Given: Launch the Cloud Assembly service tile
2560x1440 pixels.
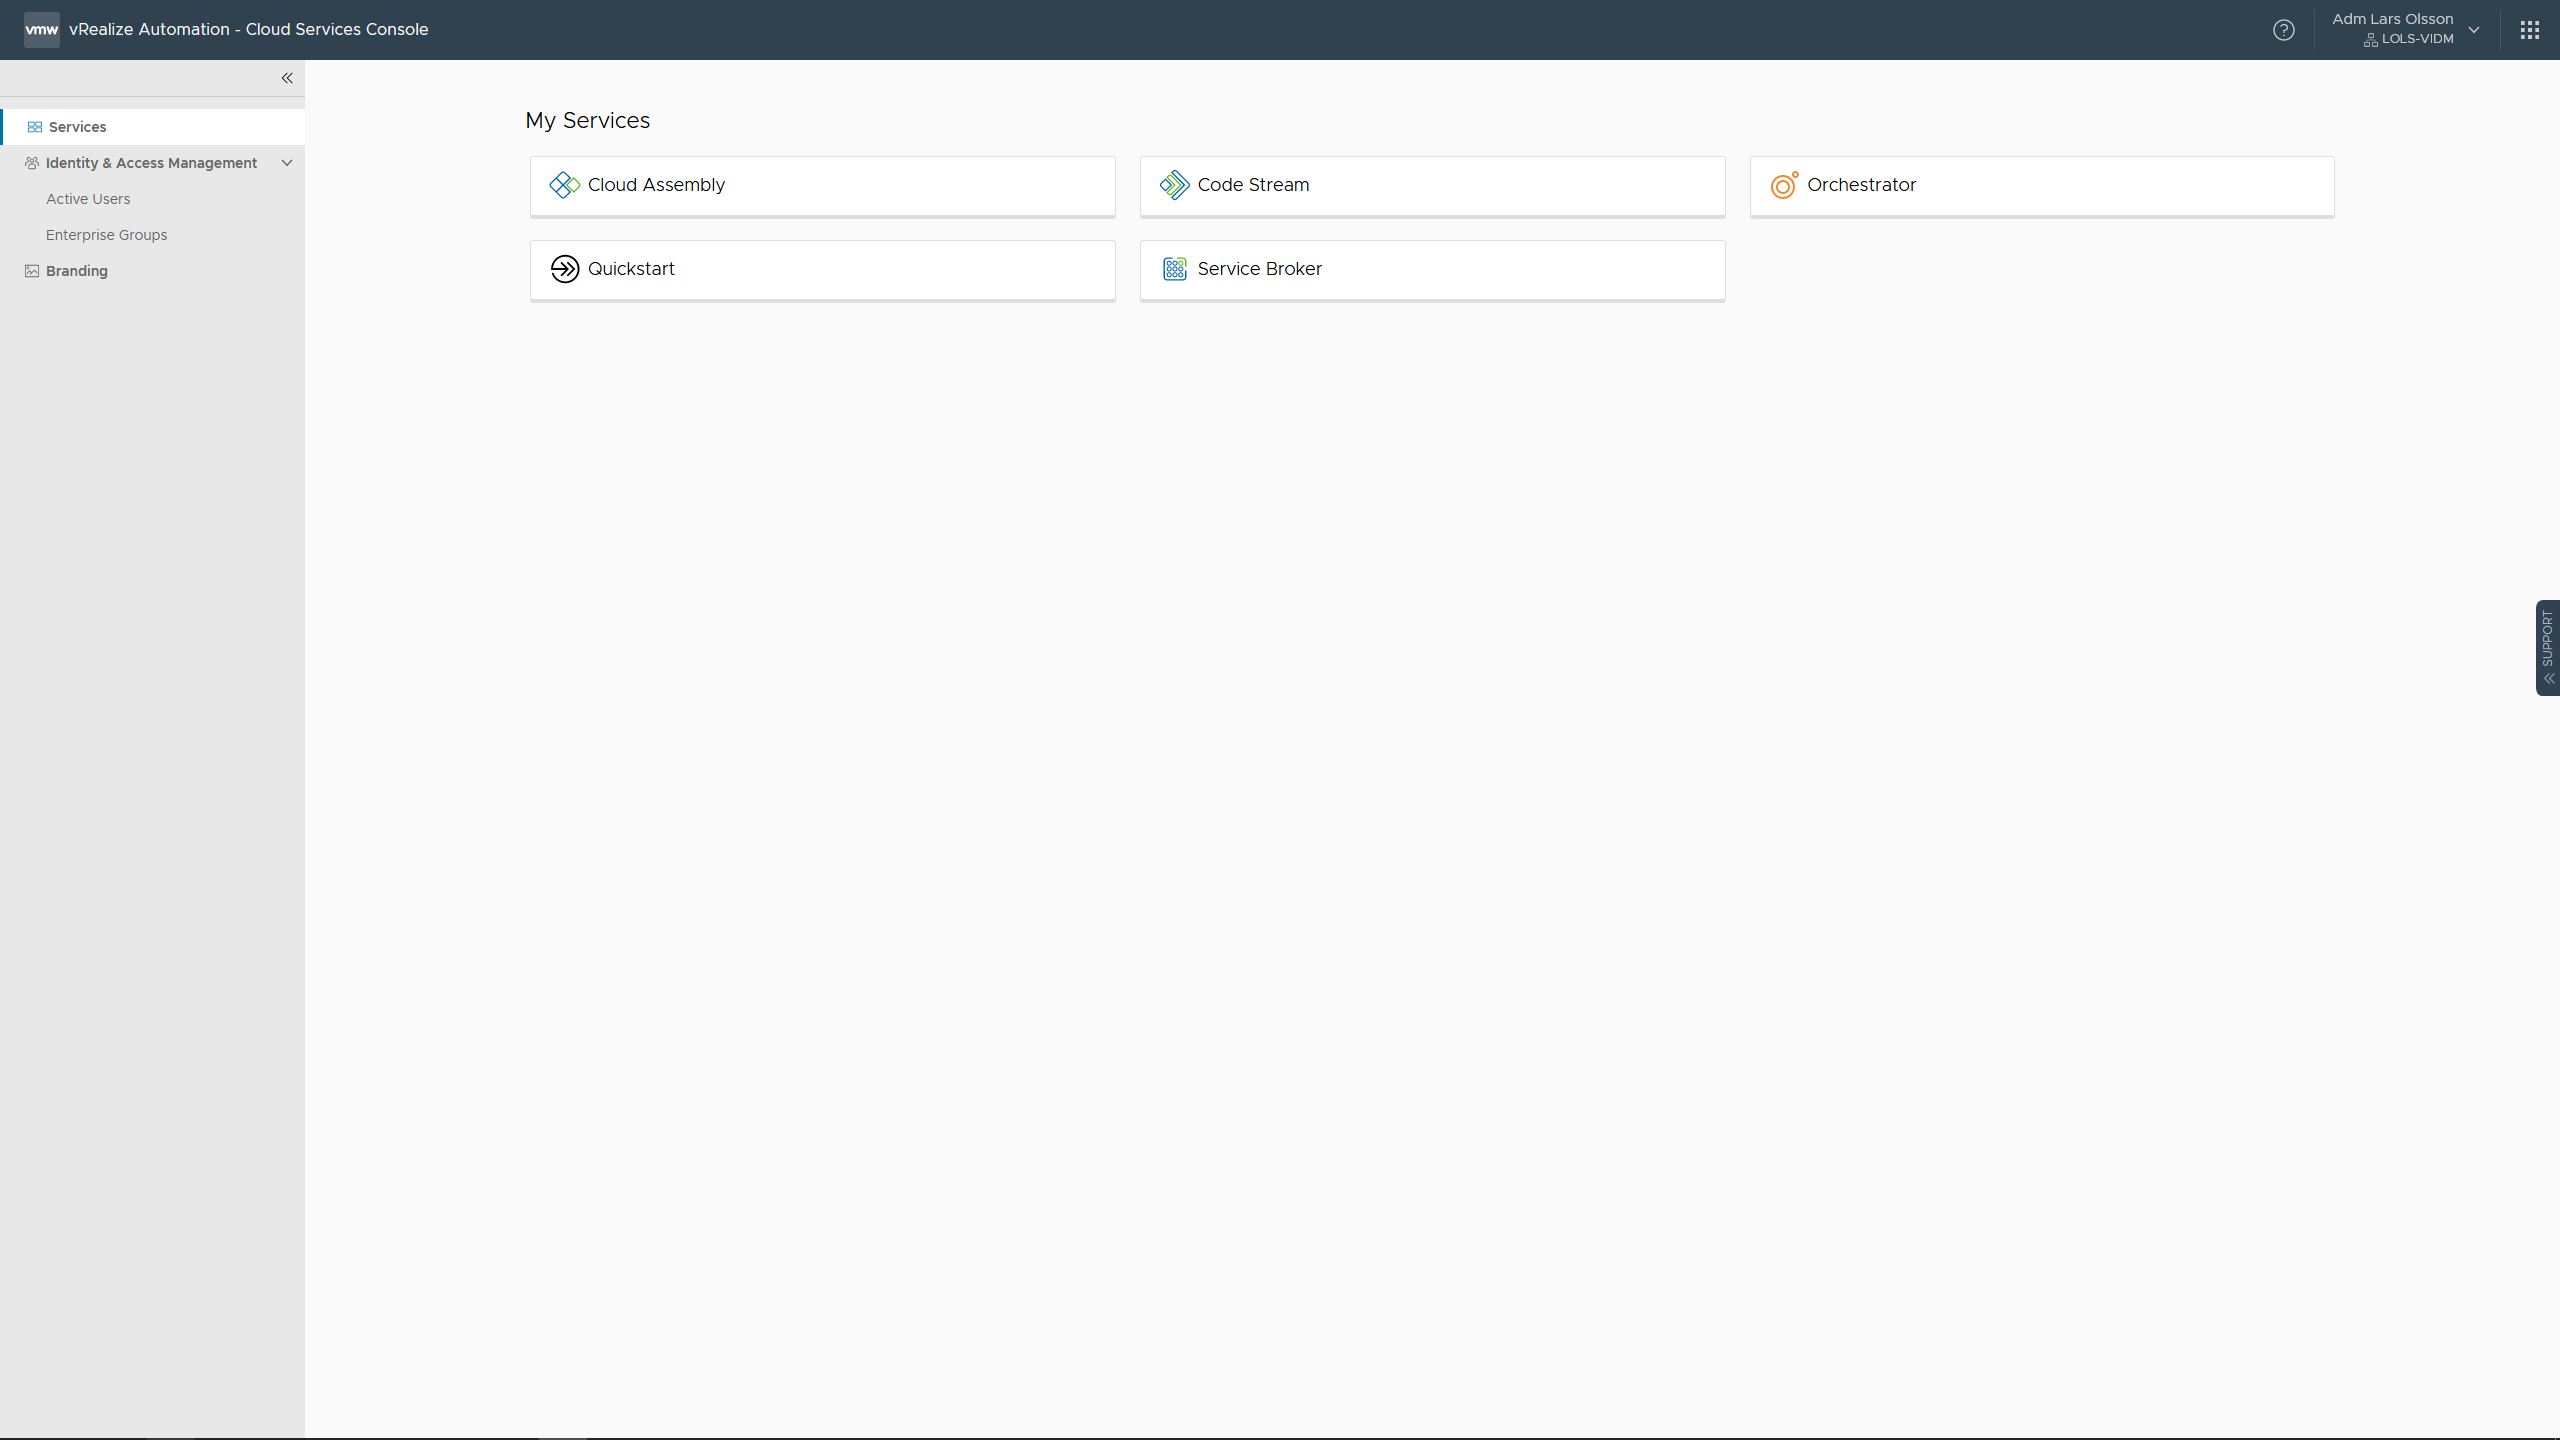Looking at the screenshot, I should pos(822,186).
